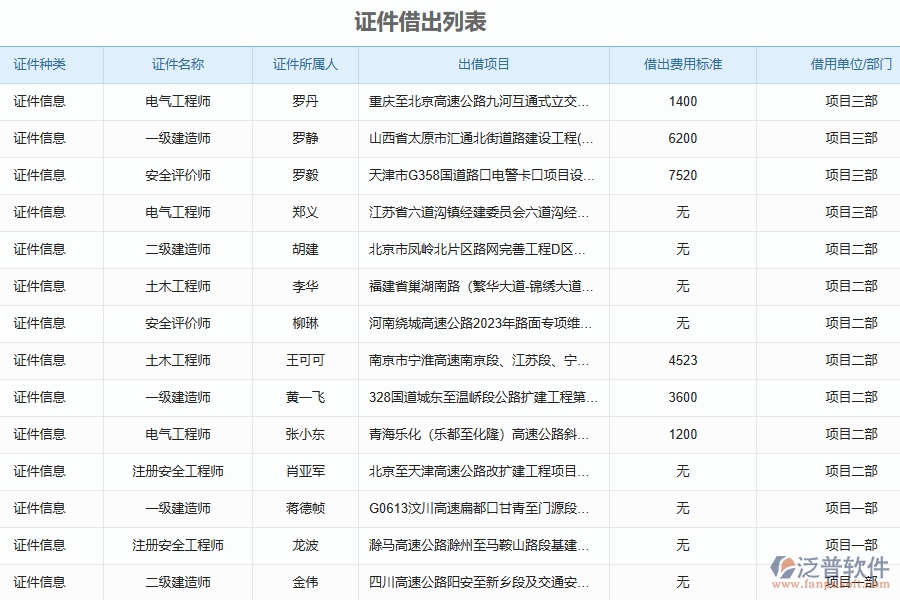This screenshot has width=900, height=600.
Task: Open 罗静's 一级建造师 certificate entry
Action: point(178,138)
